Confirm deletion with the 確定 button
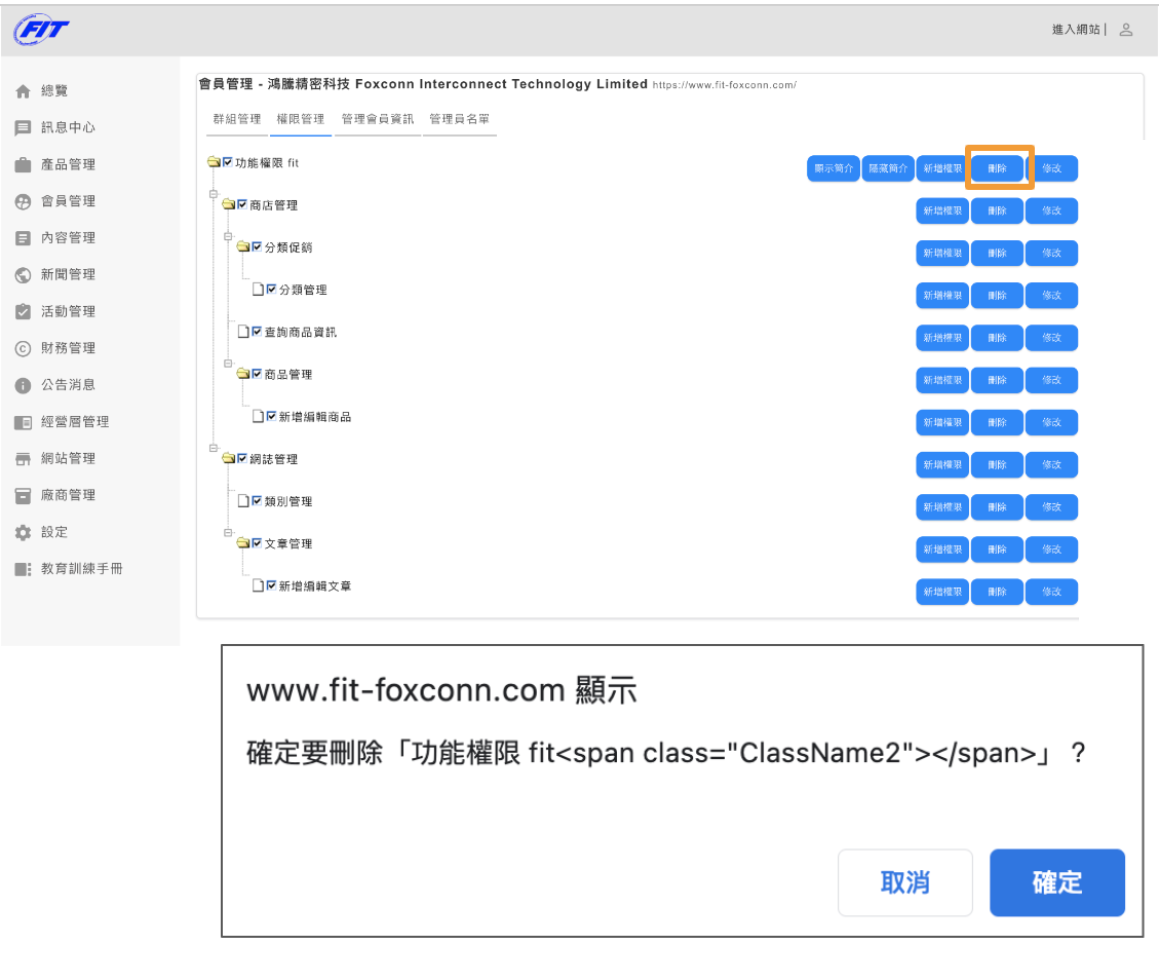 [1057, 882]
